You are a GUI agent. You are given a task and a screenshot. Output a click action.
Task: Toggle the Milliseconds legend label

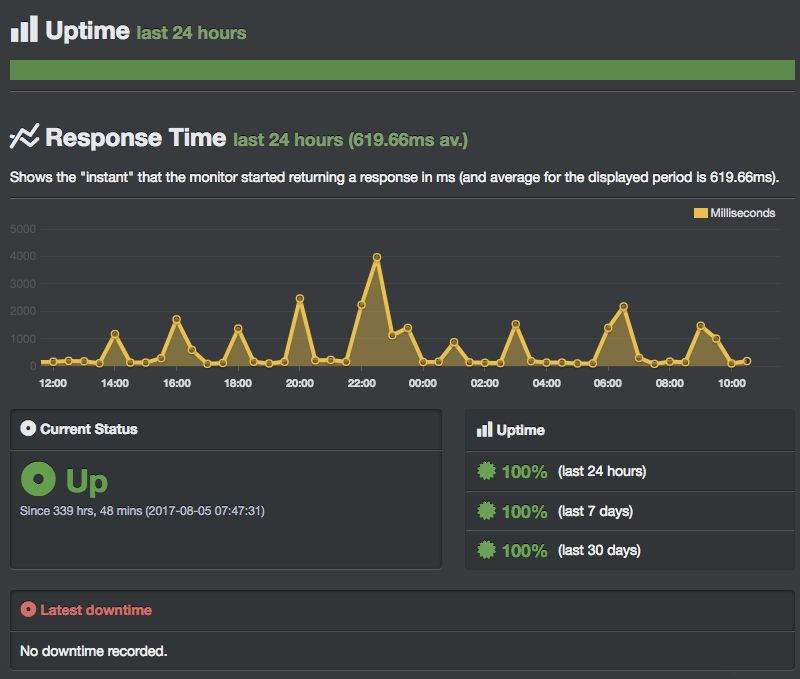click(x=742, y=213)
